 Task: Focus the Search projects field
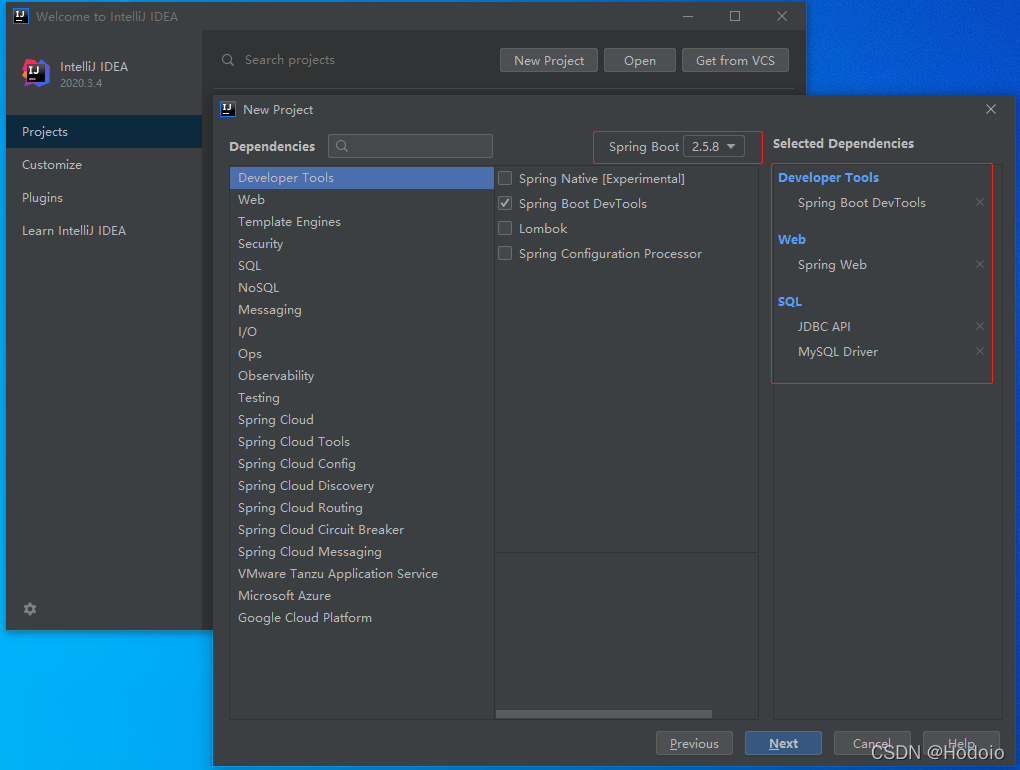tap(358, 60)
